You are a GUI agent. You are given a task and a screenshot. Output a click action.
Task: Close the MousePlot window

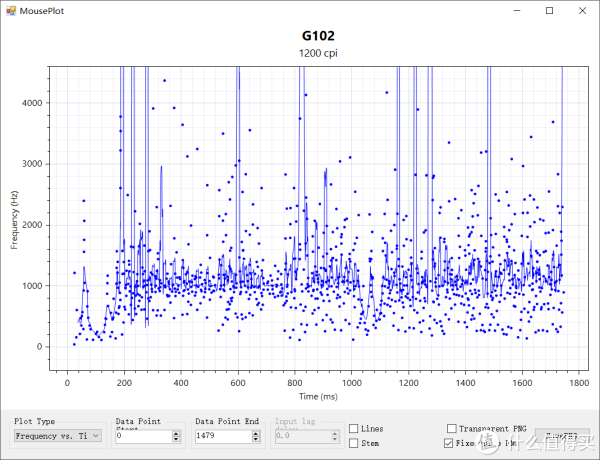pos(583,10)
